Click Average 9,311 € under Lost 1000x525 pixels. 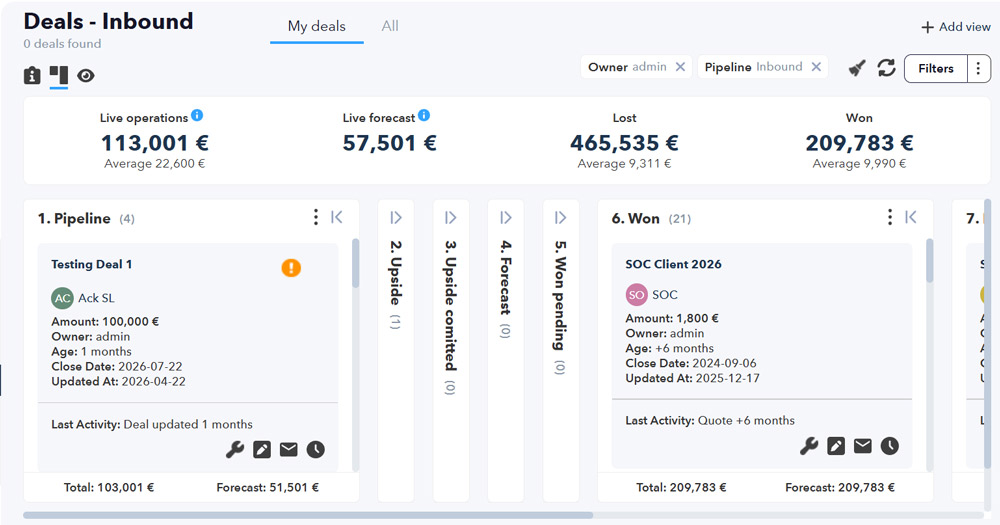click(x=624, y=163)
